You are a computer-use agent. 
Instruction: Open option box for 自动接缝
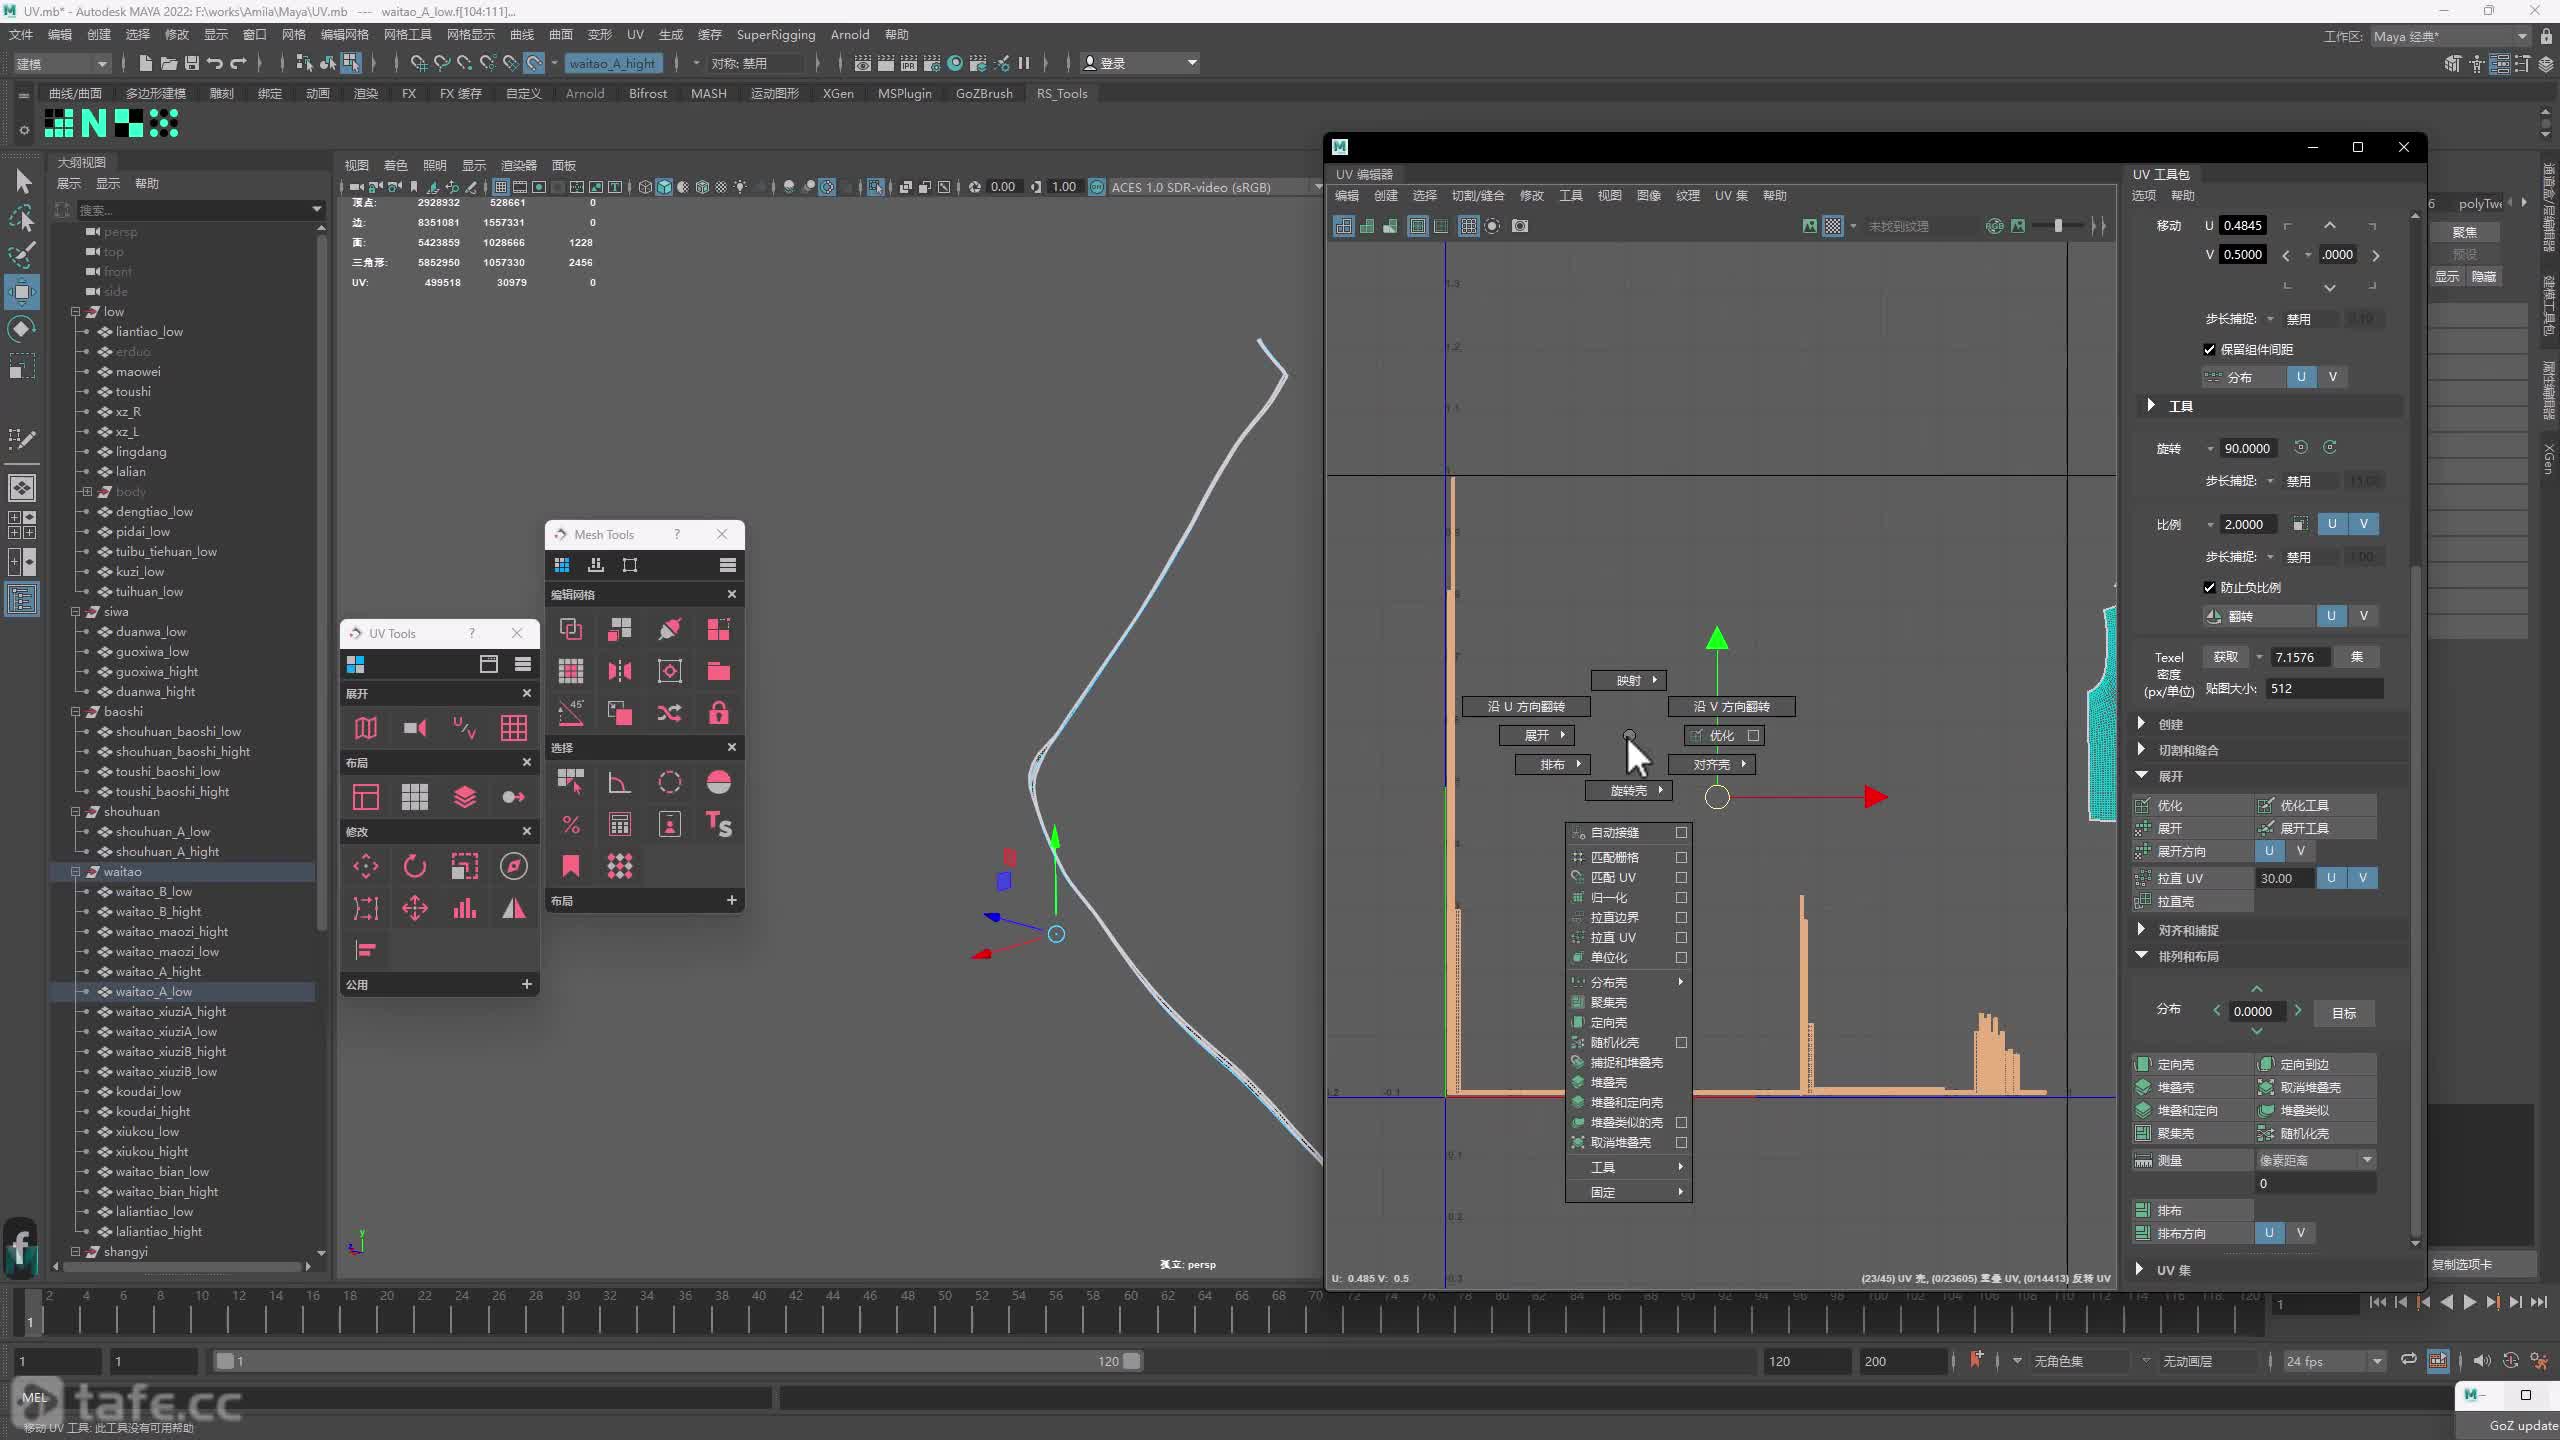click(x=1681, y=832)
